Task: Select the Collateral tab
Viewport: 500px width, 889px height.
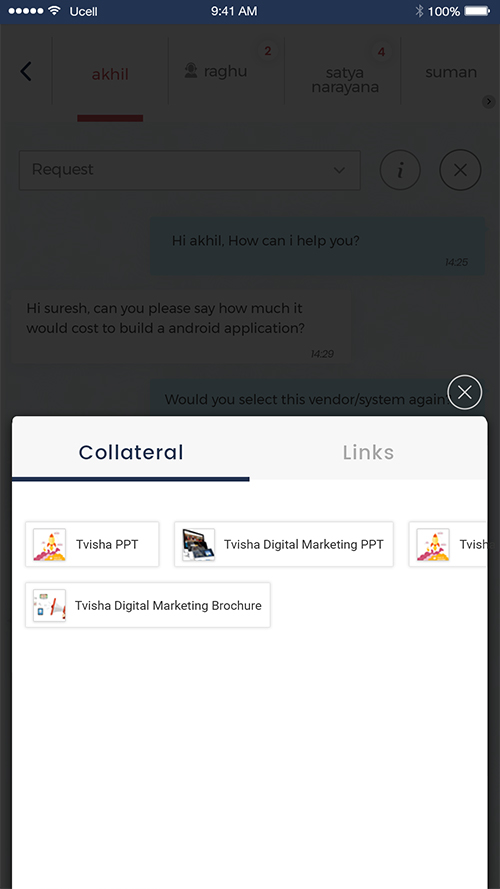Action: tap(131, 452)
